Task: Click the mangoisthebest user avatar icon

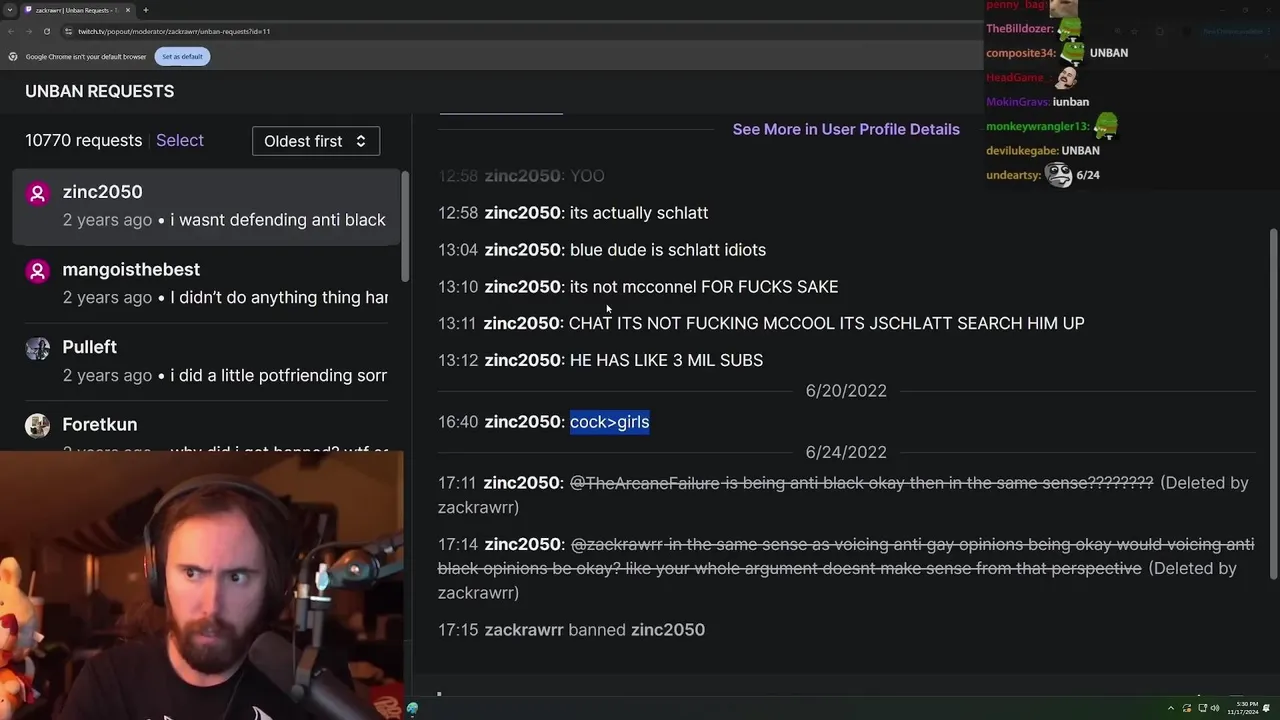Action: (38, 271)
